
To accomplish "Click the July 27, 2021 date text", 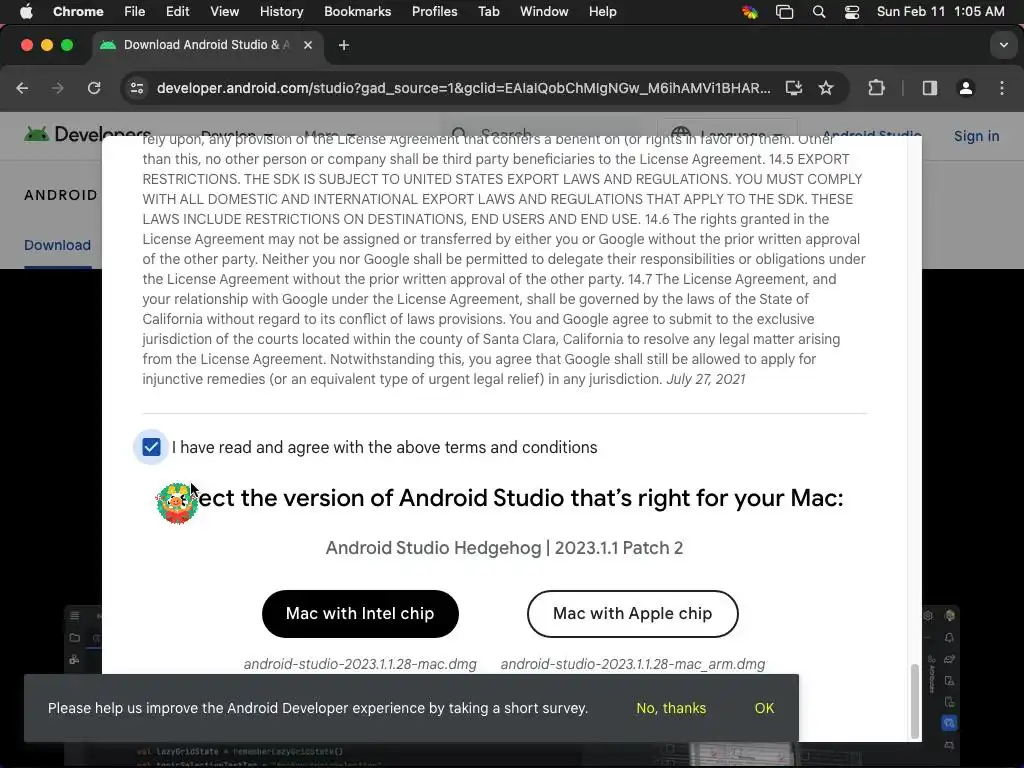I will pyautogui.click(x=705, y=379).
